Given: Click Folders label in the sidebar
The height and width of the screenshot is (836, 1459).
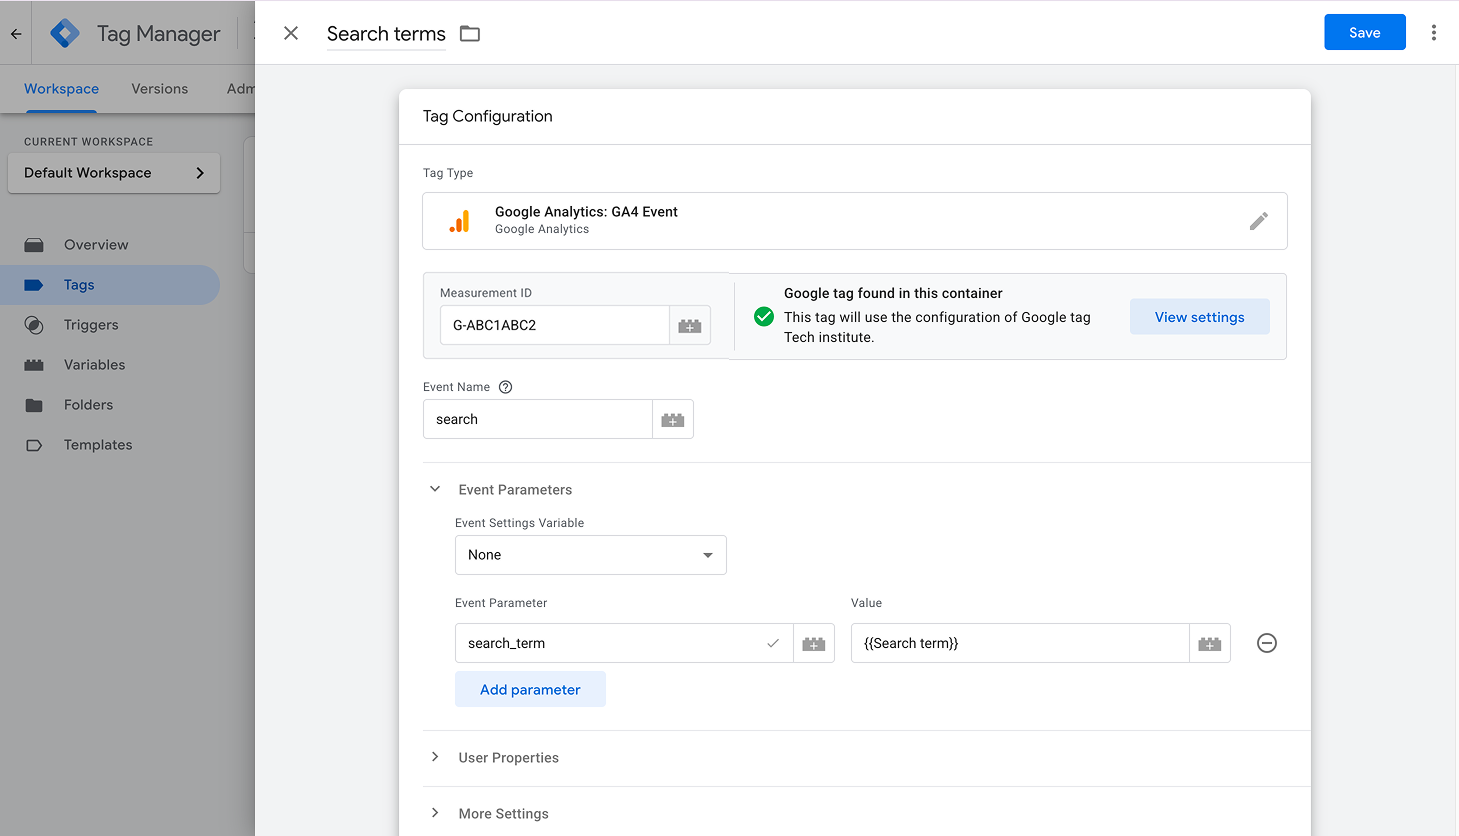Looking at the screenshot, I should 89,405.
